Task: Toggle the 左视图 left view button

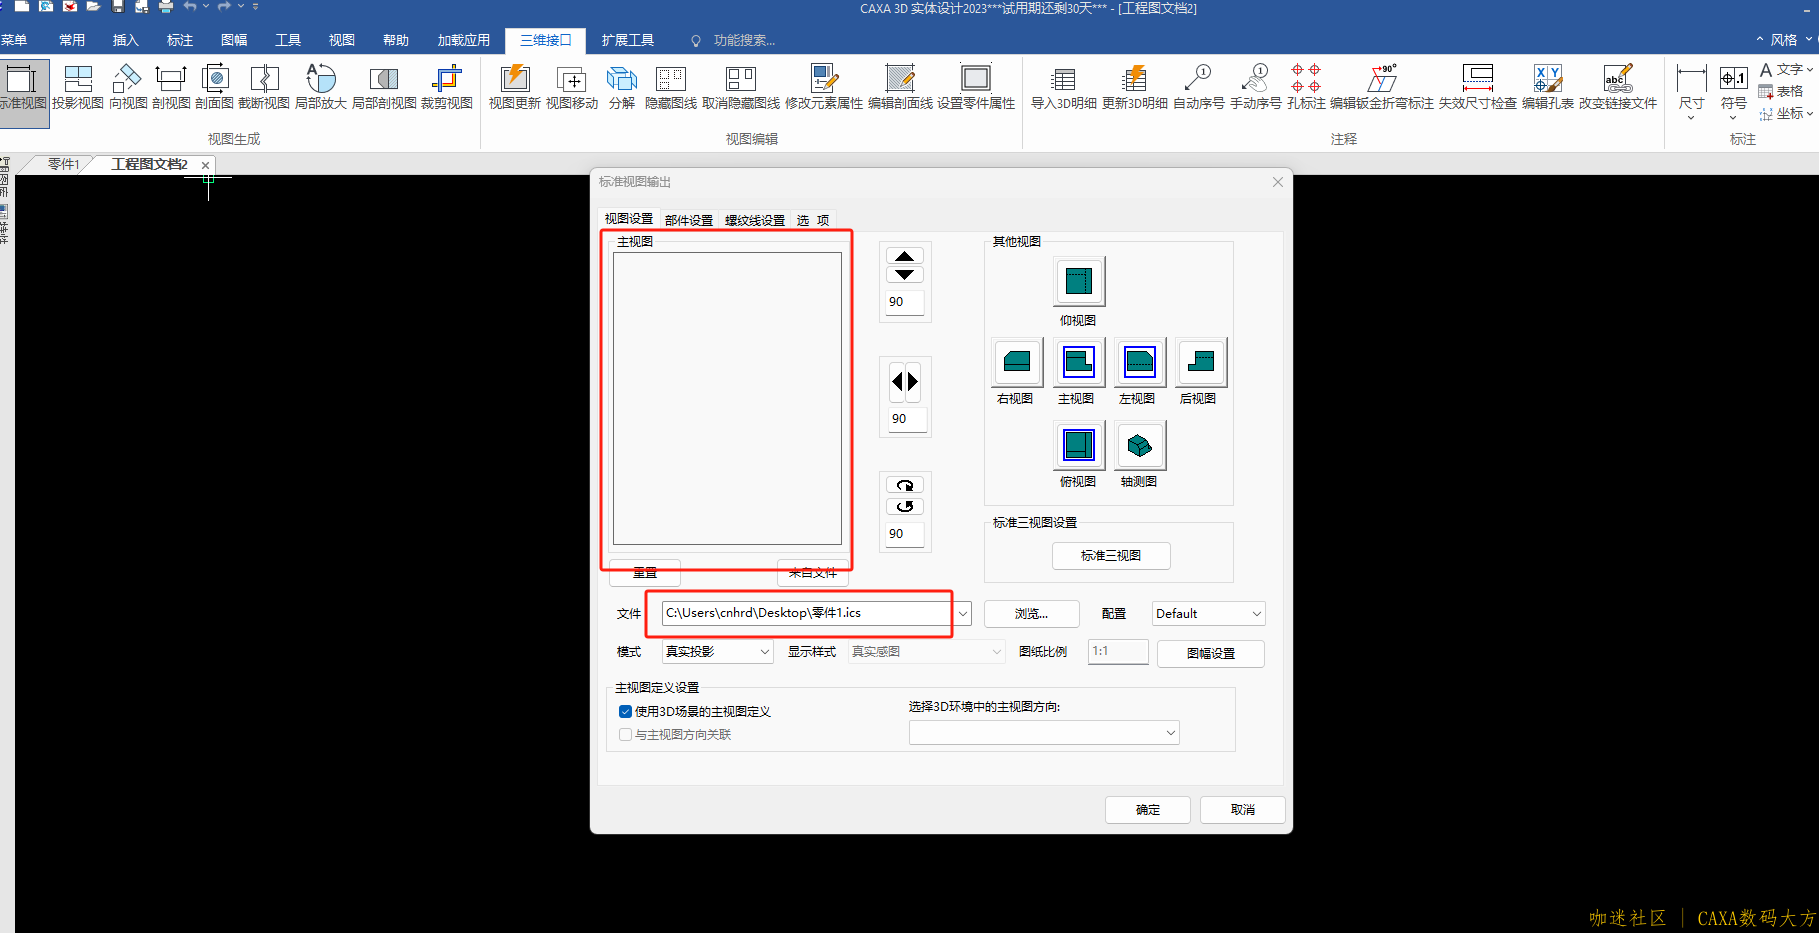Action: [x=1140, y=362]
